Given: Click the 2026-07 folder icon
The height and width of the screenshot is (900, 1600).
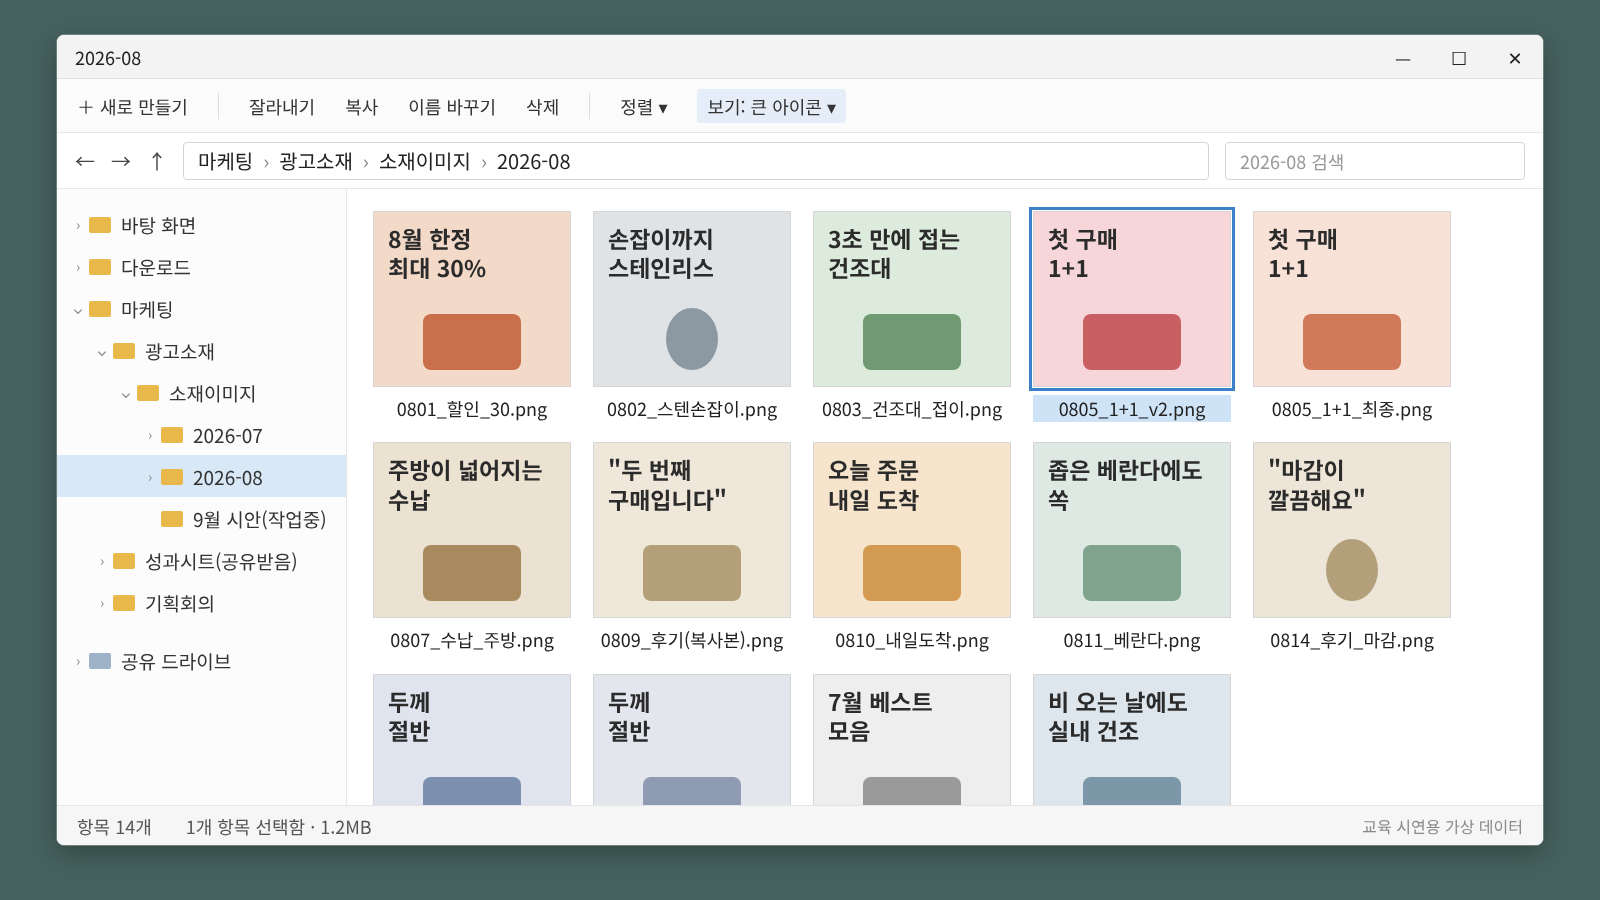Looking at the screenshot, I should tap(172, 435).
